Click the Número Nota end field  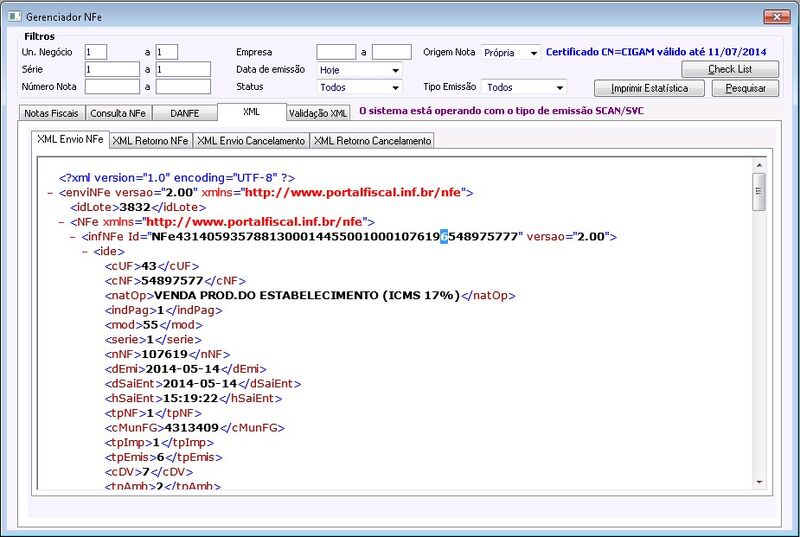[183, 87]
